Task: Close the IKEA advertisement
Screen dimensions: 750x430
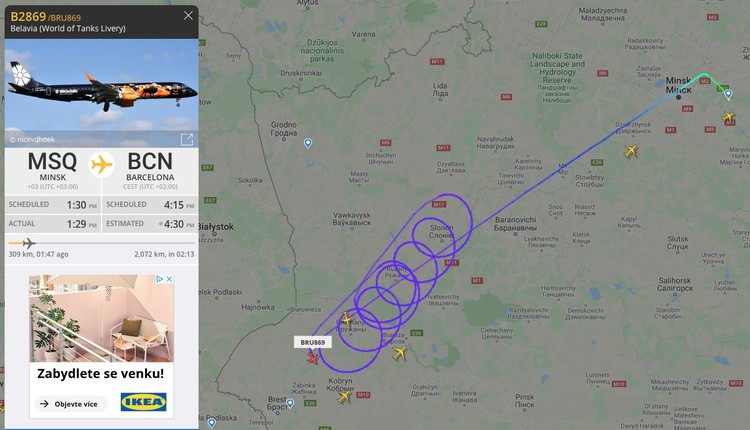Action: 169,279
